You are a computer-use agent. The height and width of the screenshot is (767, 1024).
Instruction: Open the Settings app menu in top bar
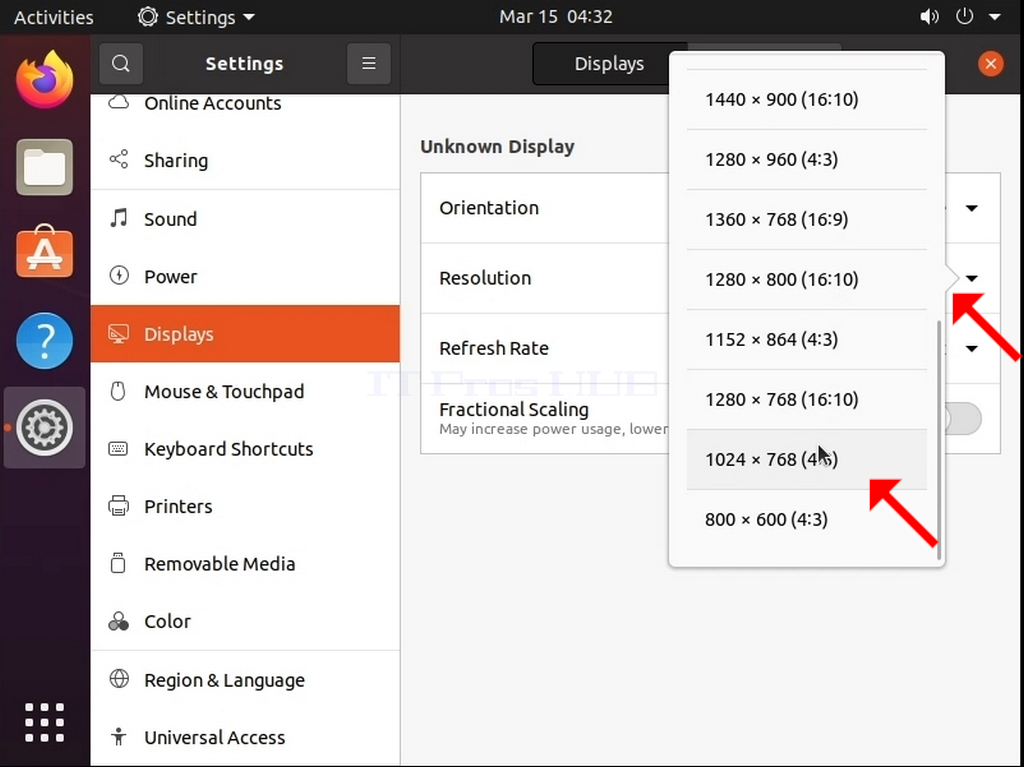click(197, 17)
